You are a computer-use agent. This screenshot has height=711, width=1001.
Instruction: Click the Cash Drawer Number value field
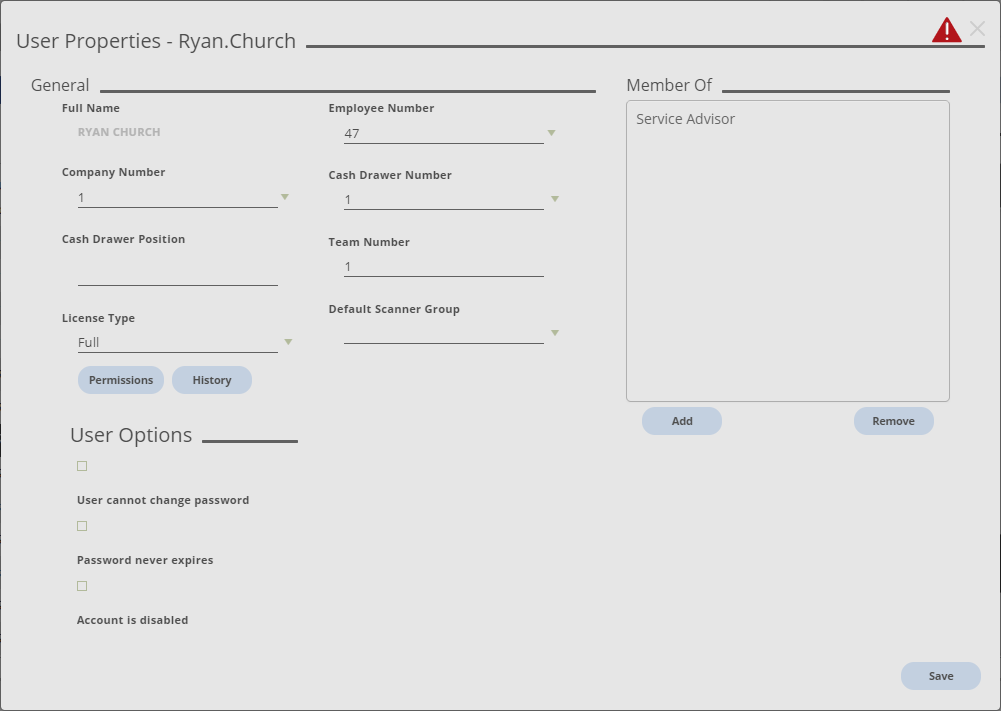coord(444,200)
